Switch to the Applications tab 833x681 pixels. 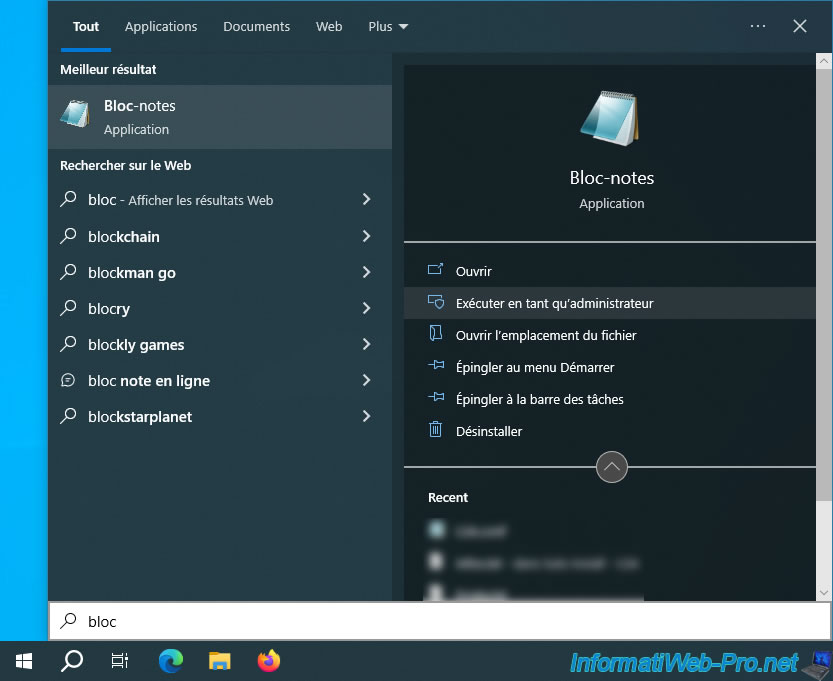(161, 27)
